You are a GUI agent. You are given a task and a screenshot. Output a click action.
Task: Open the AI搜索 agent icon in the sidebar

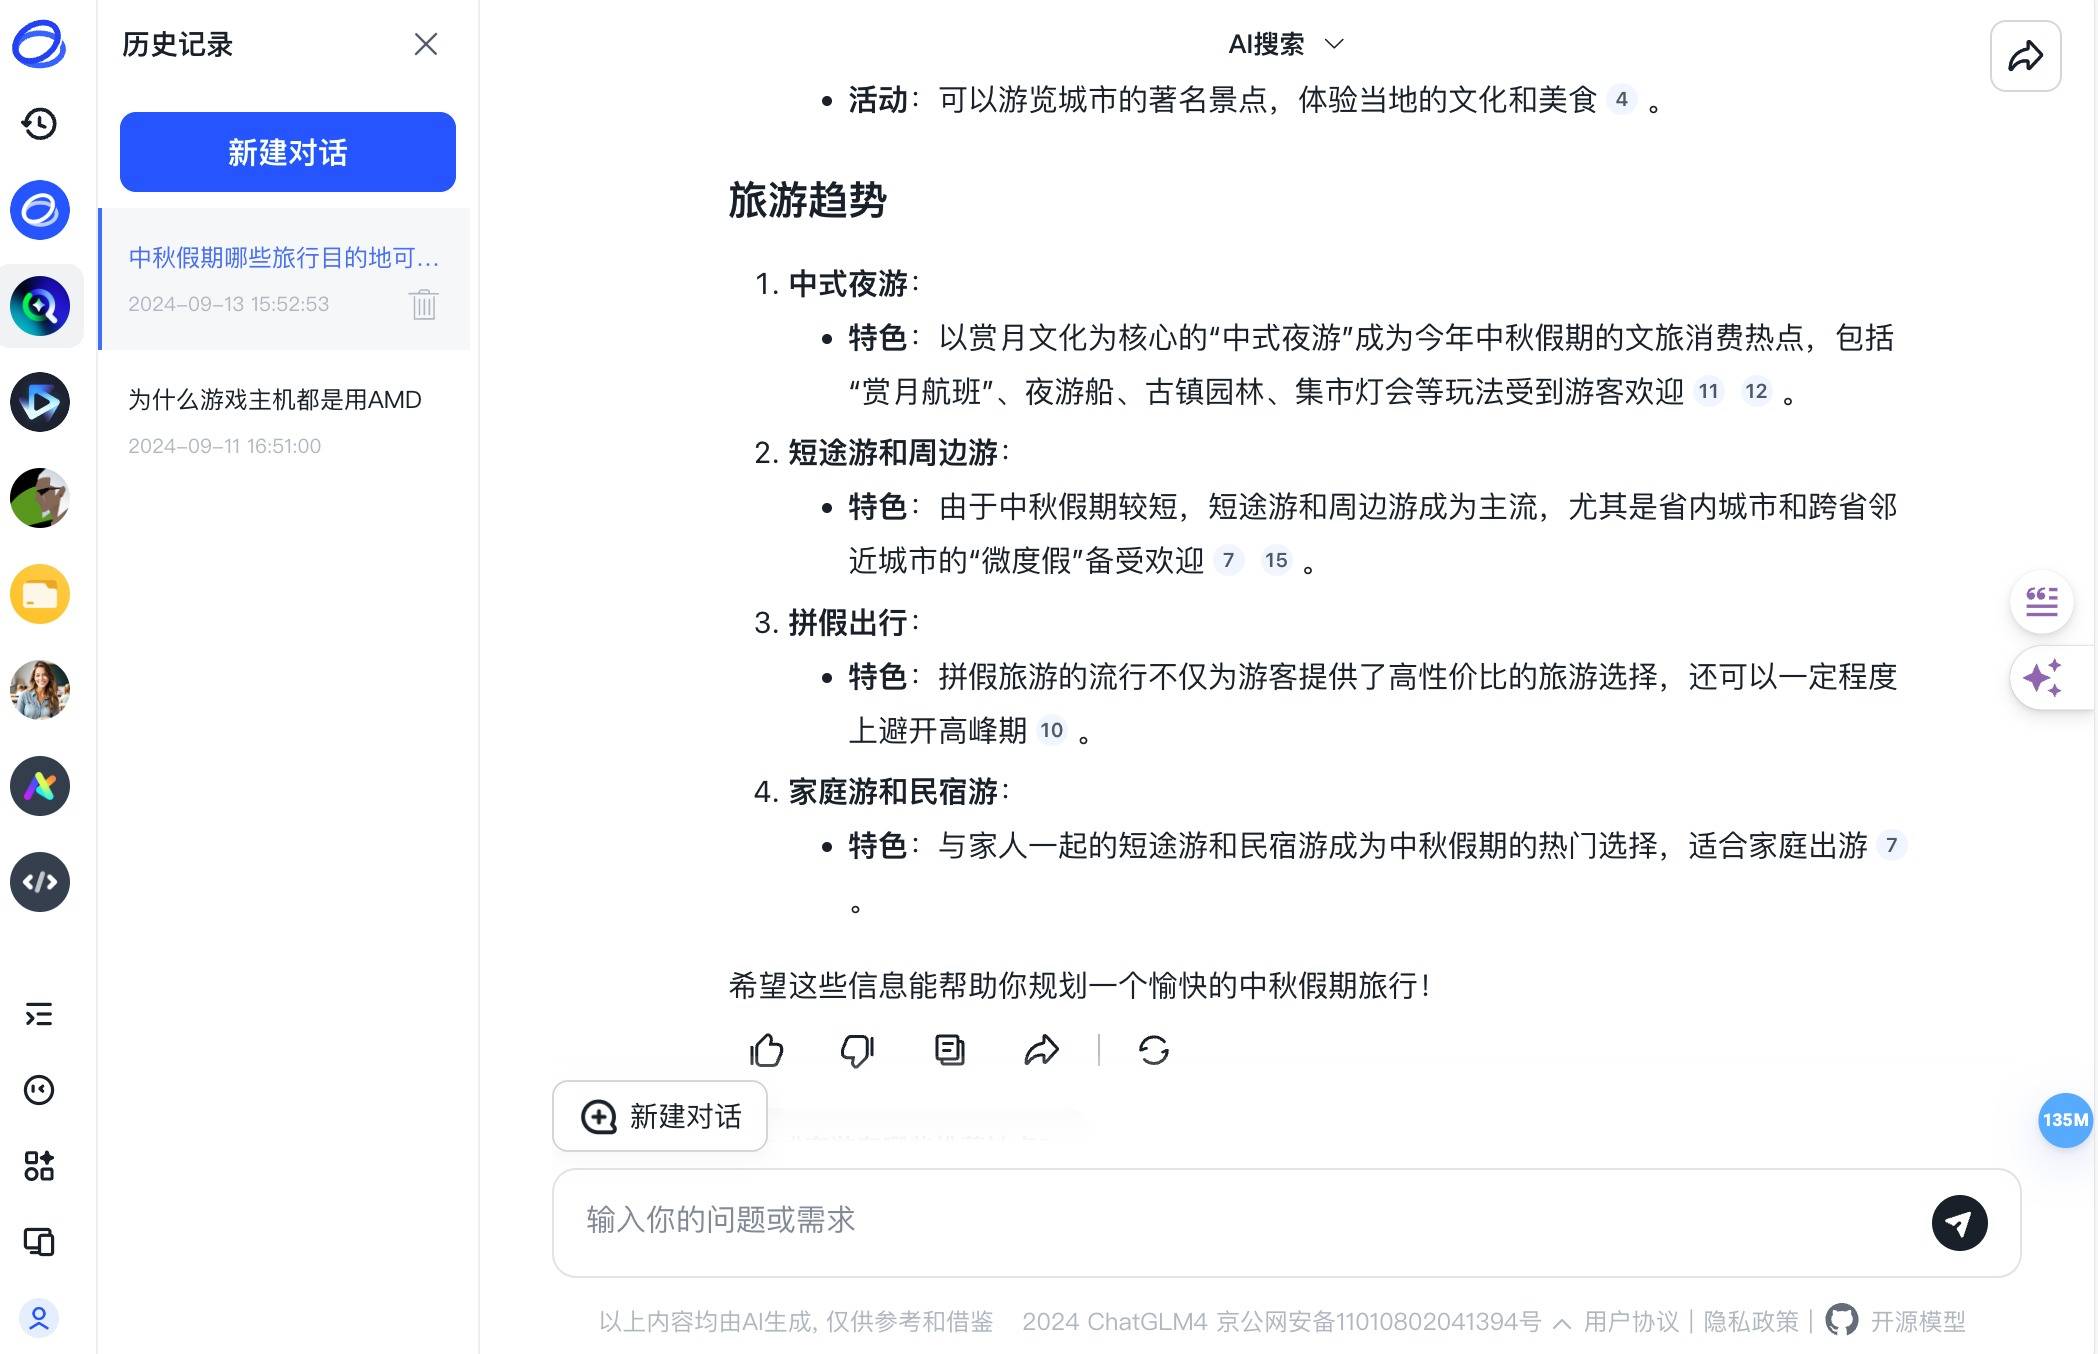40,306
